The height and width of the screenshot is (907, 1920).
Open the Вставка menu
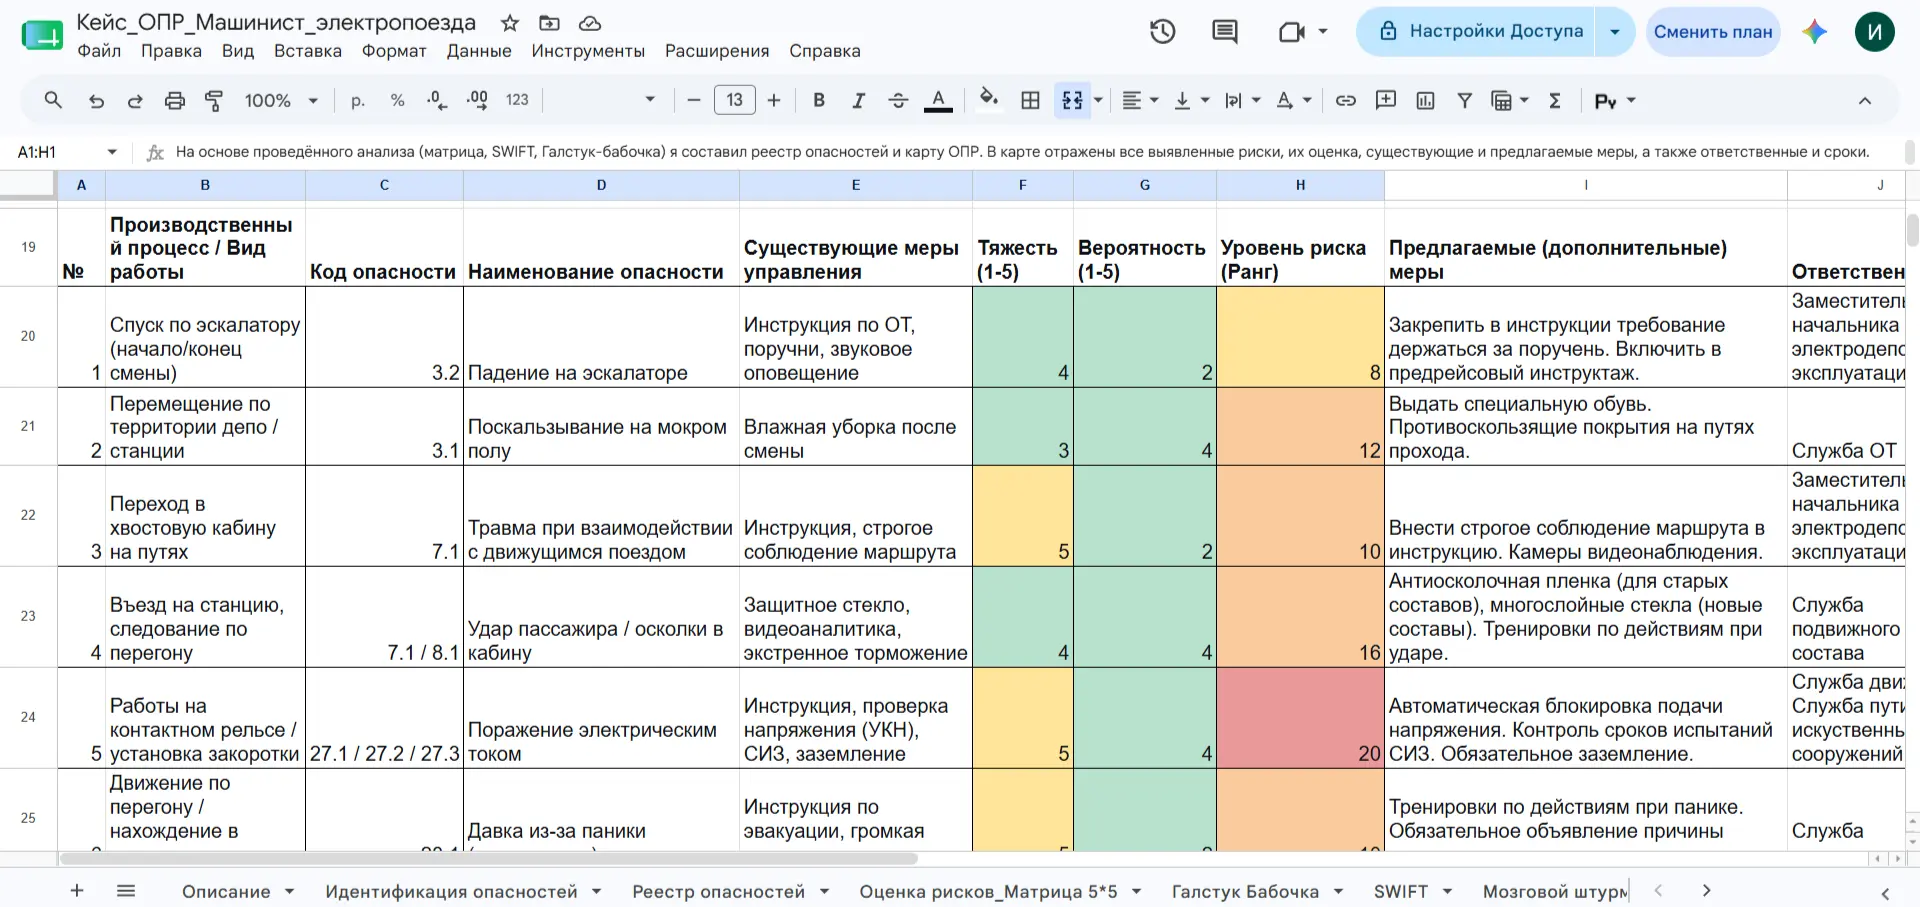pyautogui.click(x=308, y=51)
